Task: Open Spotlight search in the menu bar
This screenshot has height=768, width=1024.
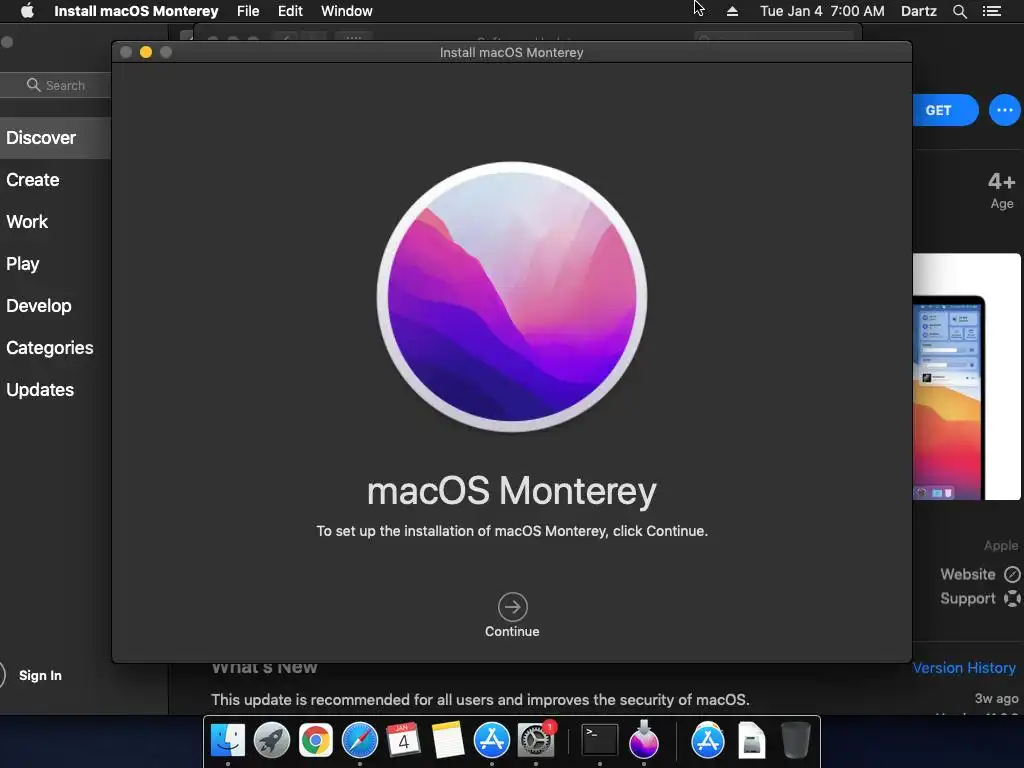Action: [x=959, y=11]
